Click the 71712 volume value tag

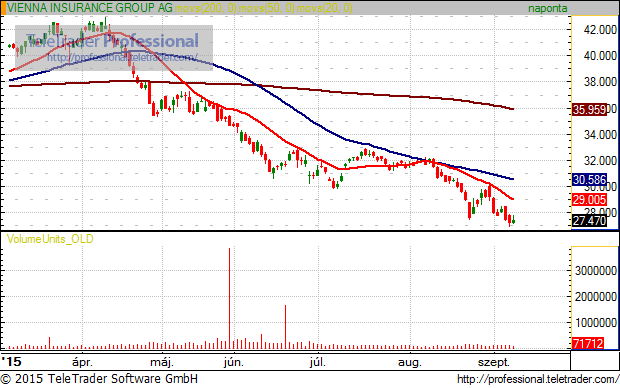click(x=588, y=343)
